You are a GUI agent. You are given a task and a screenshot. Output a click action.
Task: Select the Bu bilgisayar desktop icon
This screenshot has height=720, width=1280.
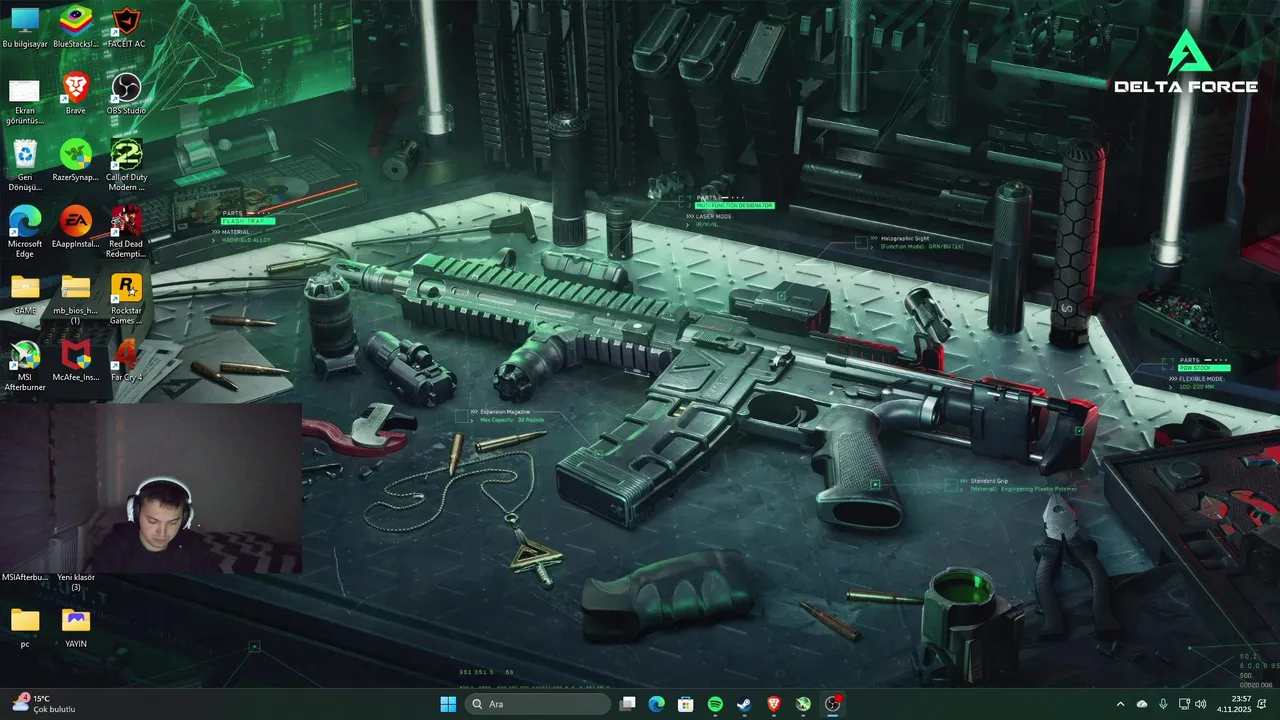(x=25, y=27)
